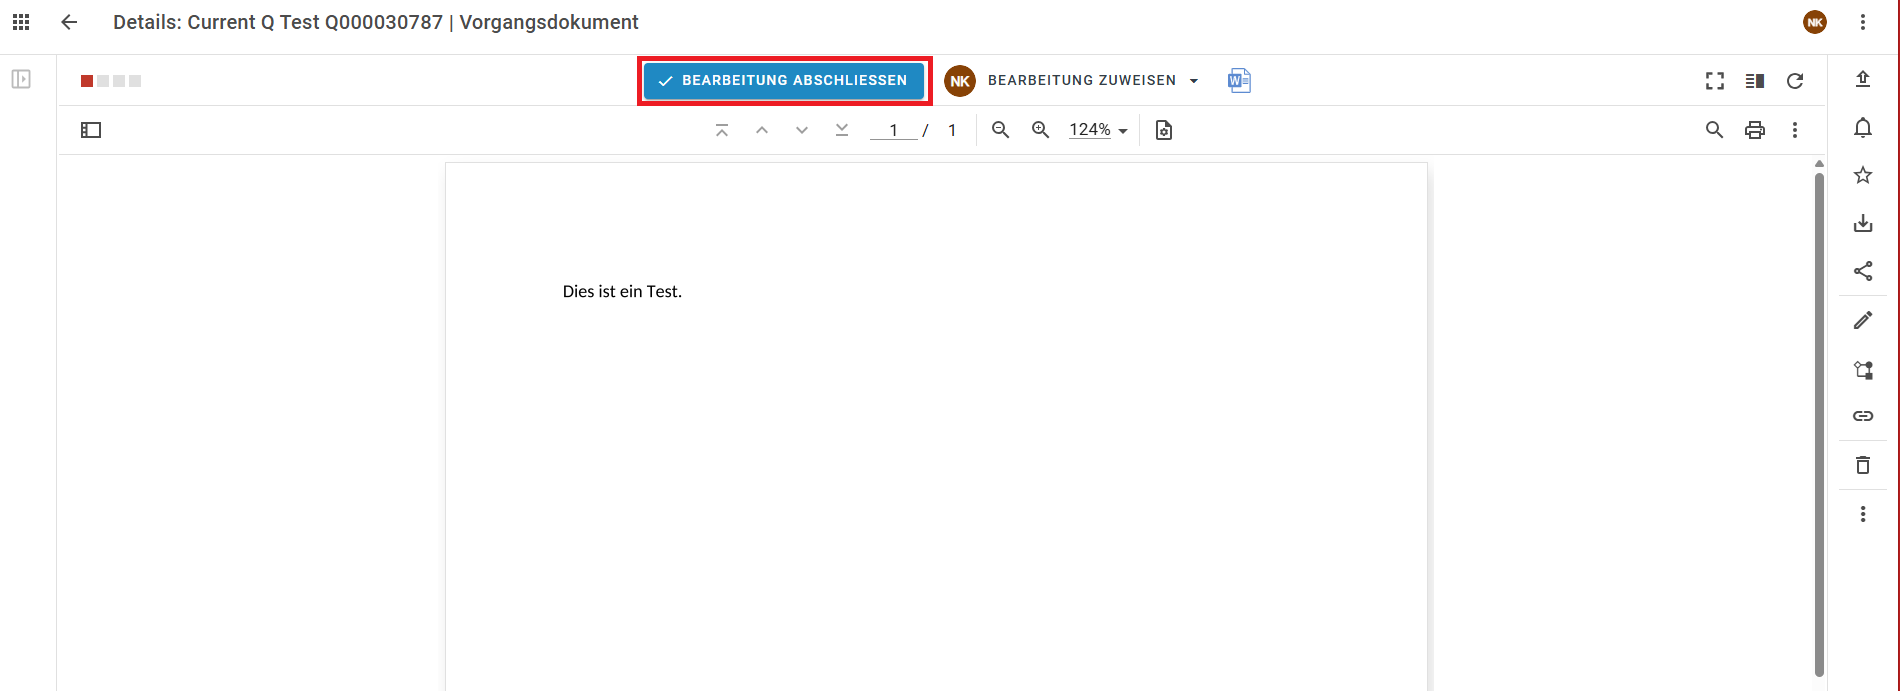Image resolution: width=1900 pixels, height=691 pixels.
Task: Click the zoom in magnifier icon
Action: click(1040, 130)
